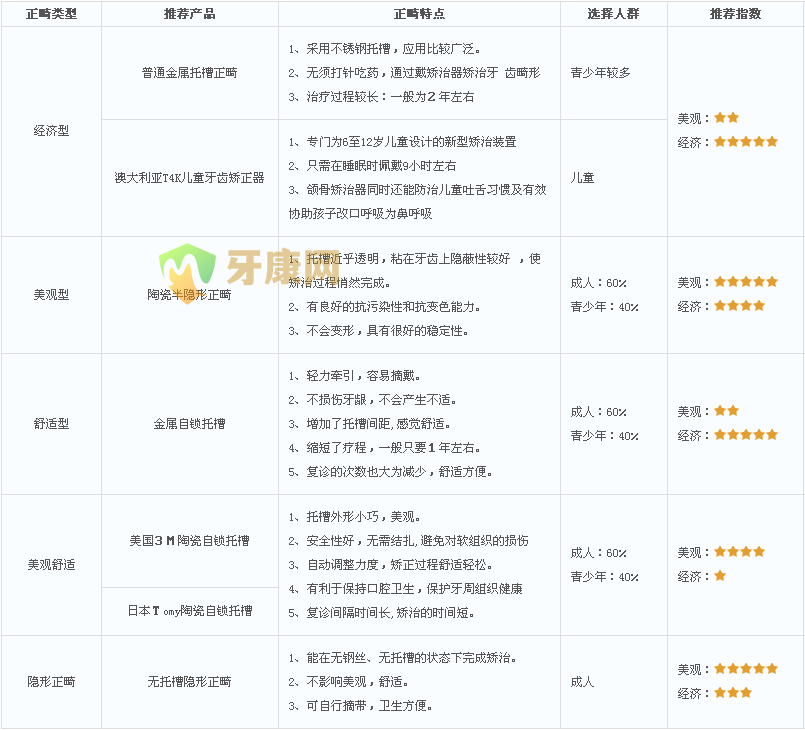Click the line 能在无钢丝、无托槽的状态下完成矫治

click(x=402, y=658)
